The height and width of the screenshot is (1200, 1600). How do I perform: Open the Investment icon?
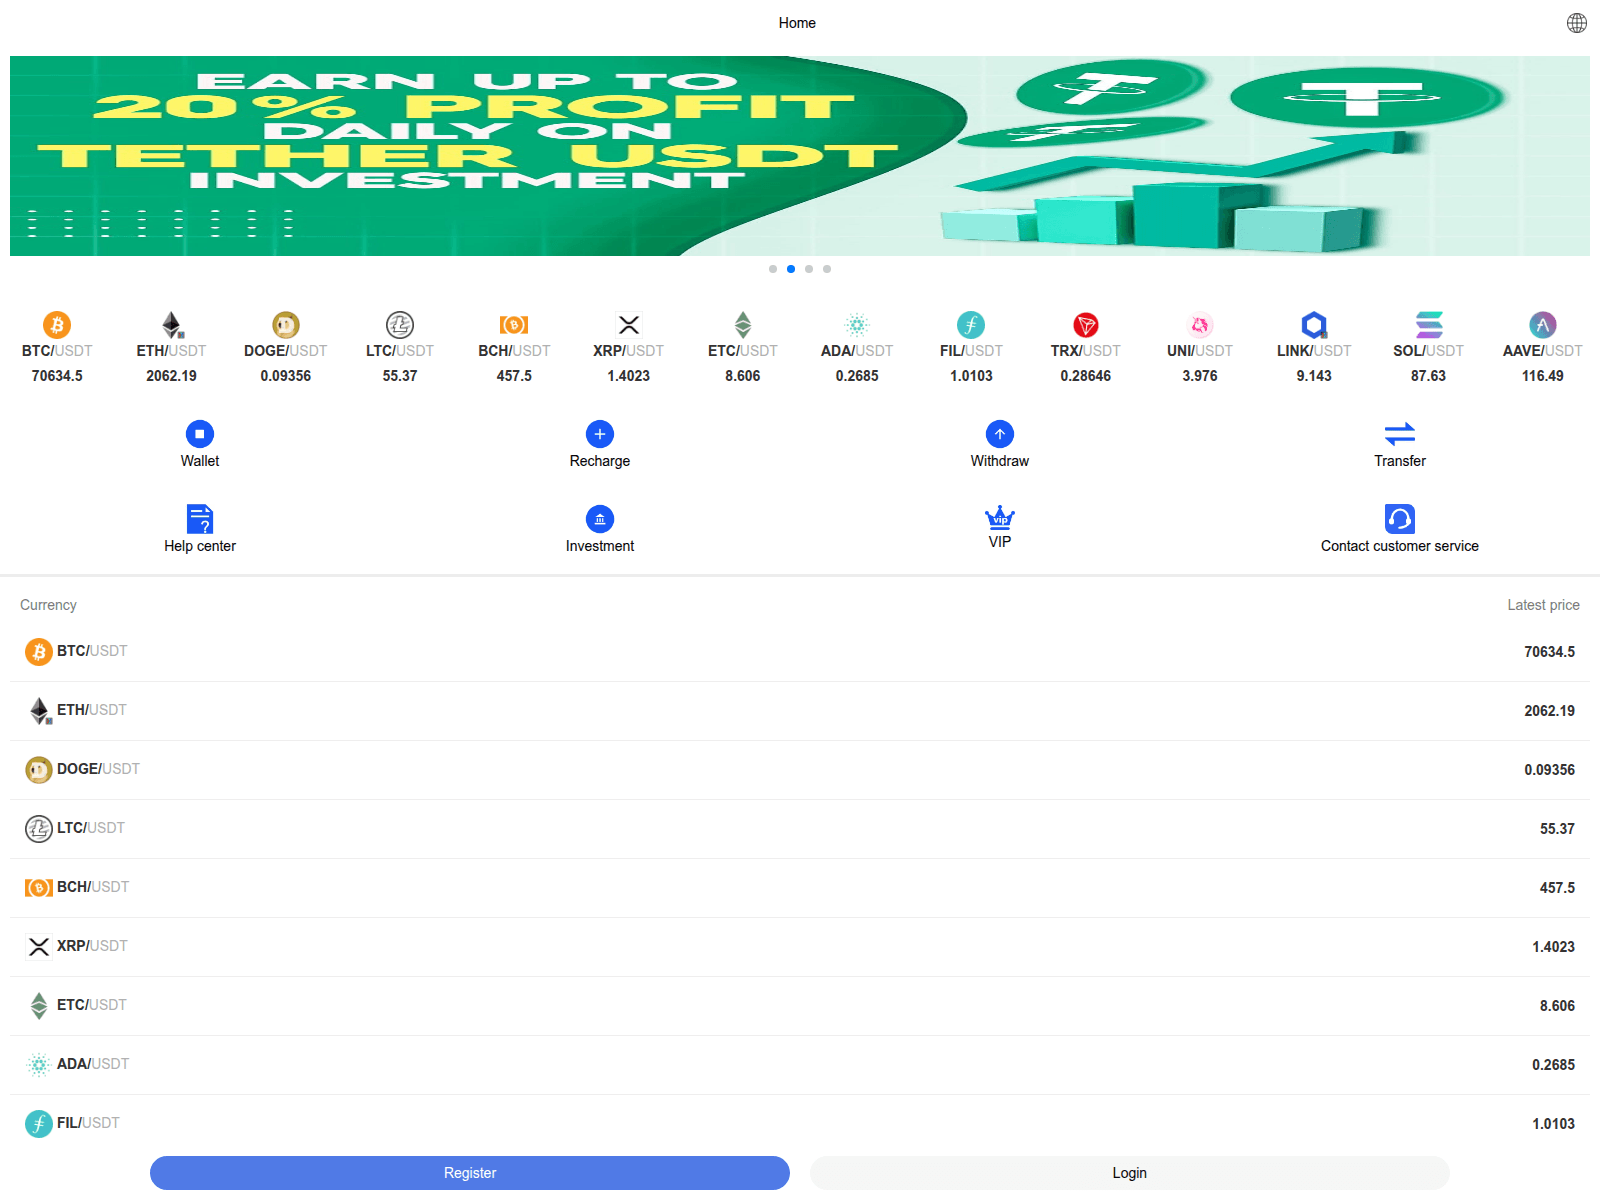(599, 519)
